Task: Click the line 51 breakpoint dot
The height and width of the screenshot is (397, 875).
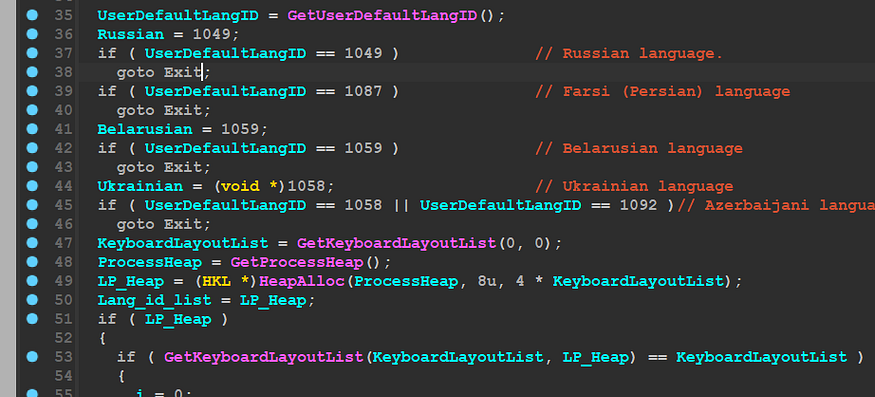Action: [x=32, y=319]
